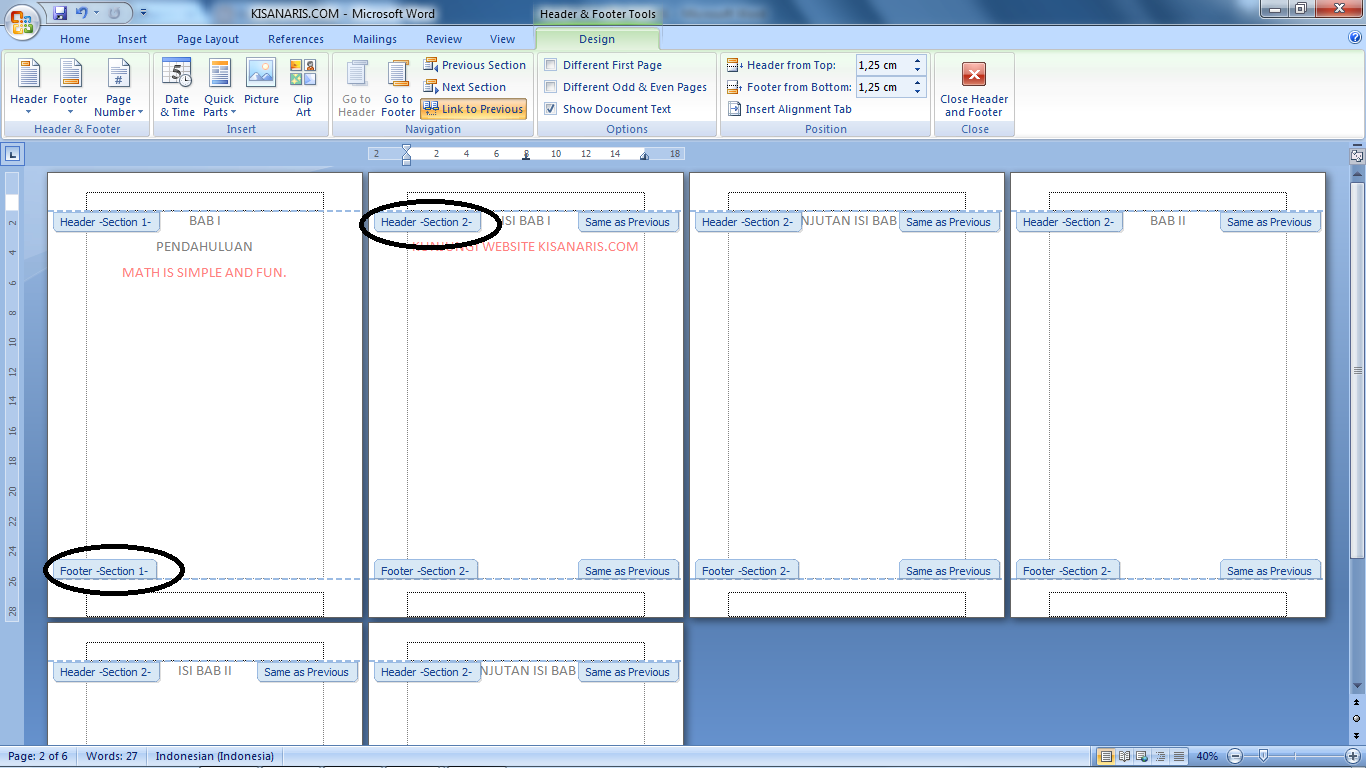Viewport: 1366px width, 768px height.
Task: Customize Quick Access Toolbar dropdown
Action: click(143, 13)
